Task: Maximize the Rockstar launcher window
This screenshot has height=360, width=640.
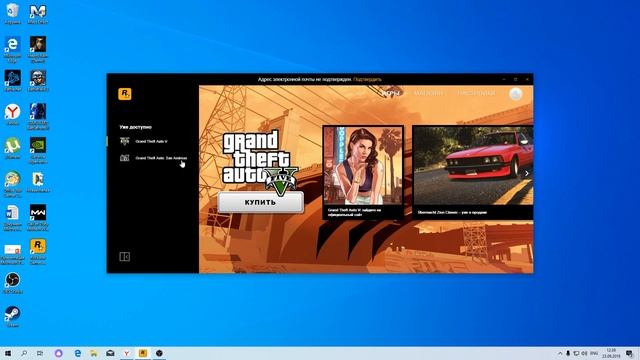Action: (x=516, y=79)
